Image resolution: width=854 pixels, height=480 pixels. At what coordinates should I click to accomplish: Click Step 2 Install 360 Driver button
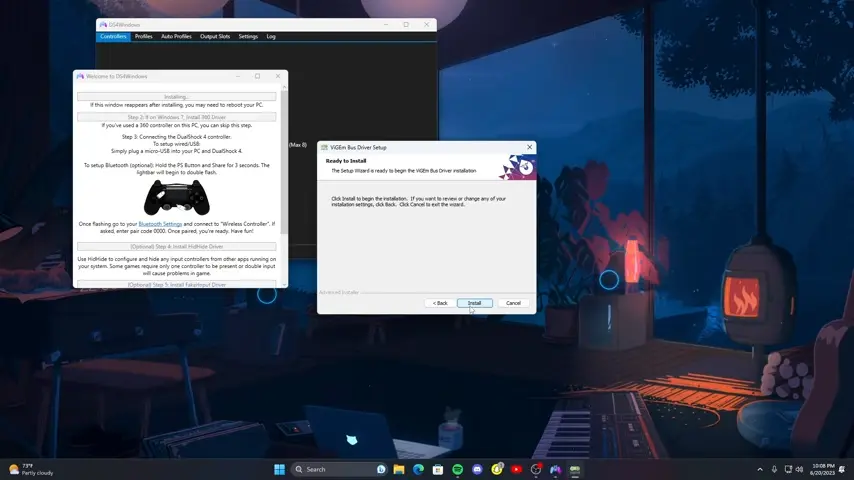point(176,117)
